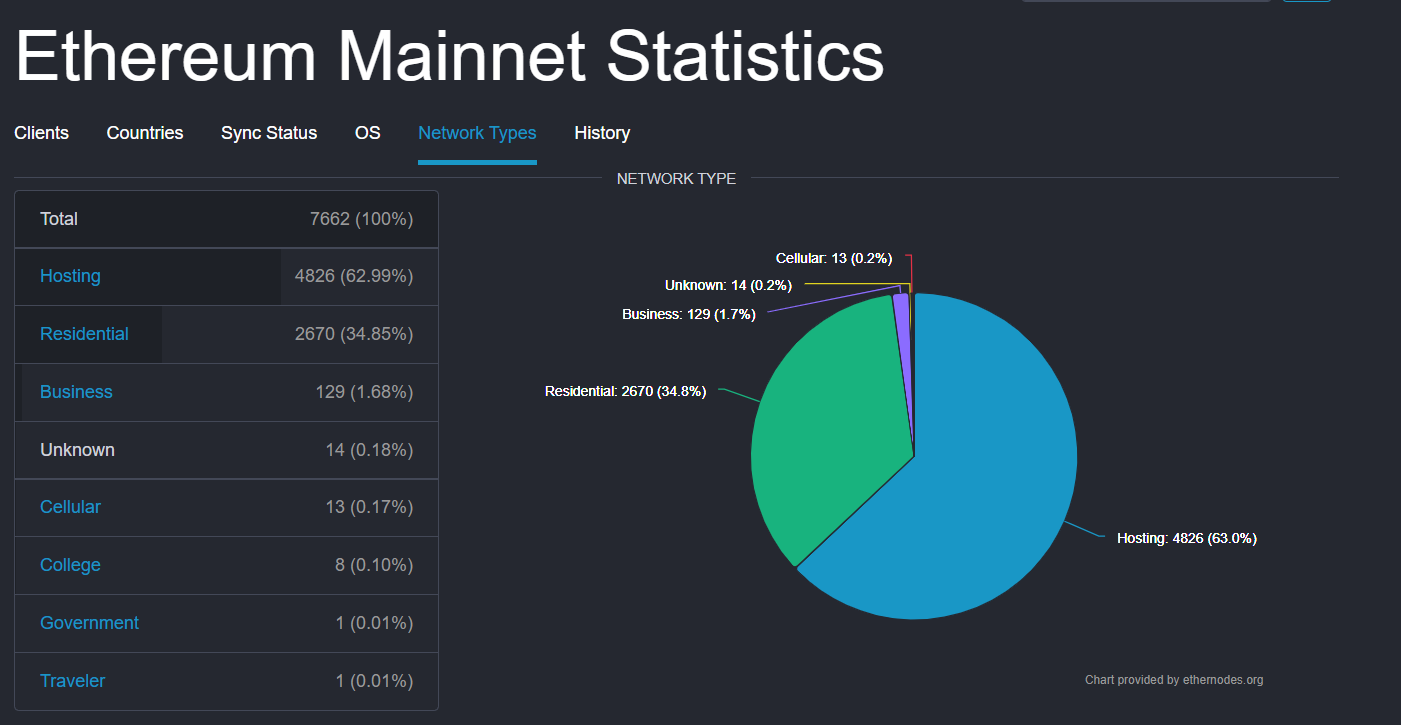Image resolution: width=1401 pixels, height=725 pixels.
Task: Select the Cellular link
Action: pyautogui.click(x=70, y=507)
